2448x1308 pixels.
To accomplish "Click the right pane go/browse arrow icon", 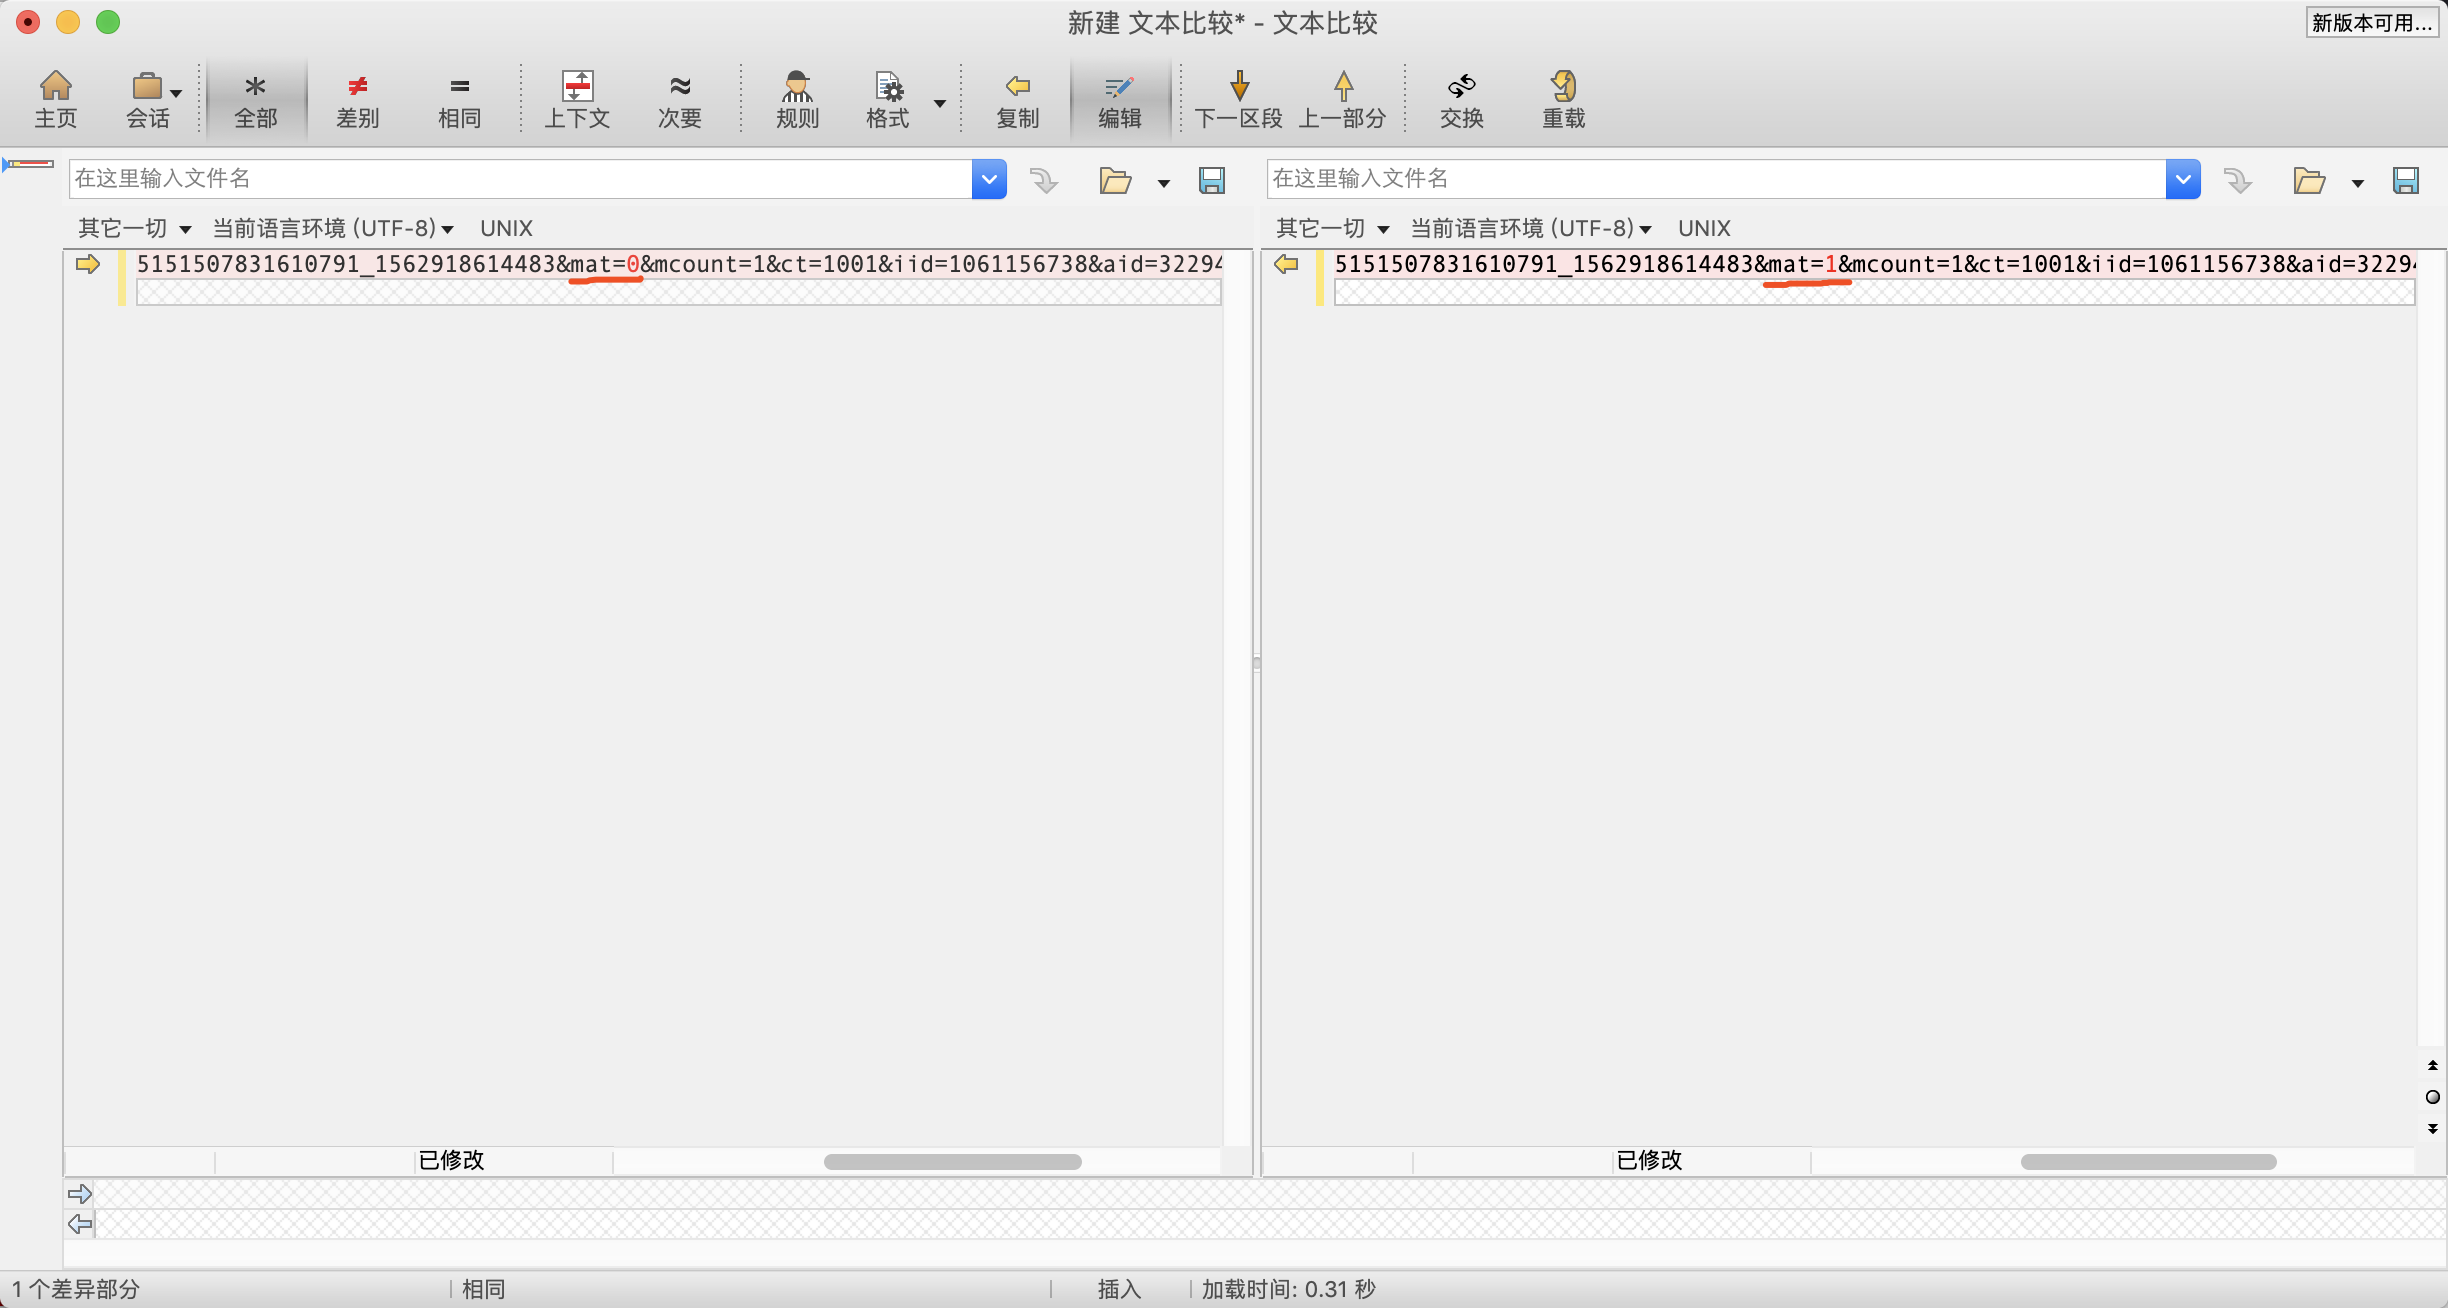I will pyautogui.click(x=2238, y=180).
